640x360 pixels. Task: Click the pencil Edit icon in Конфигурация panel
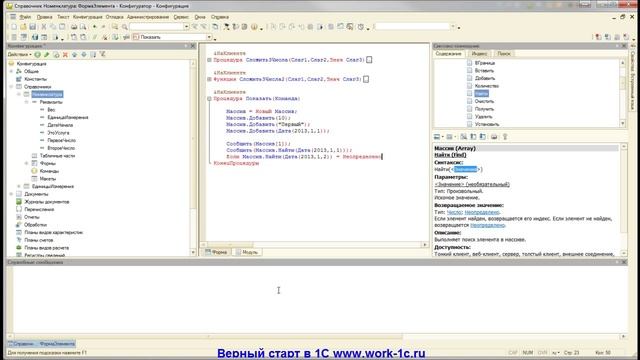47,54
